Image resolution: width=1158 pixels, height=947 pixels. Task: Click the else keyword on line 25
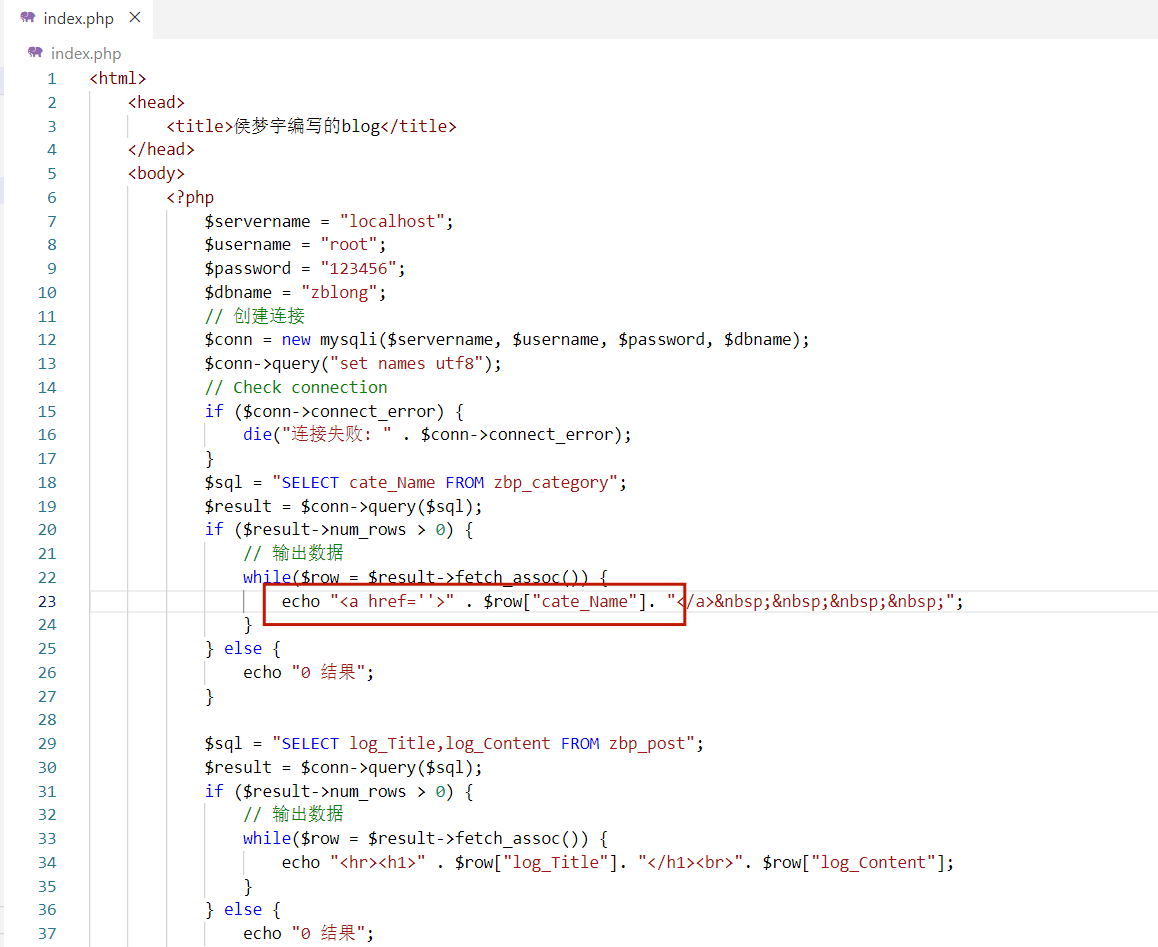click(243, 649)
